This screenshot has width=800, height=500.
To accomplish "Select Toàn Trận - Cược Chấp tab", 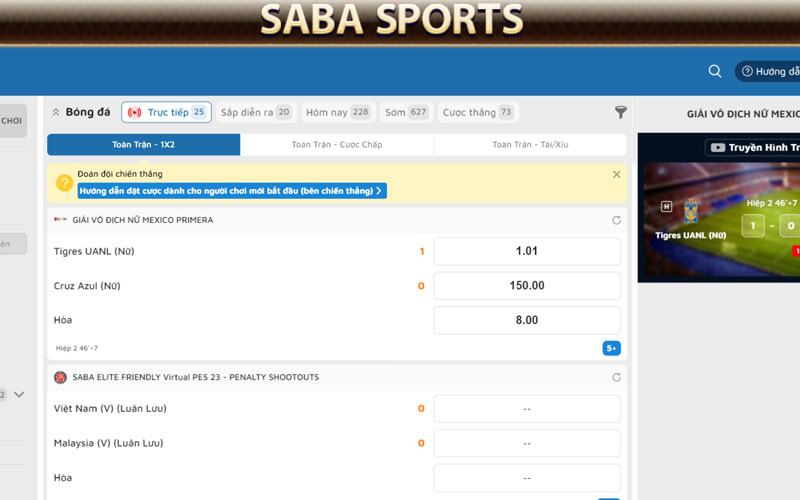I will 337,144.
